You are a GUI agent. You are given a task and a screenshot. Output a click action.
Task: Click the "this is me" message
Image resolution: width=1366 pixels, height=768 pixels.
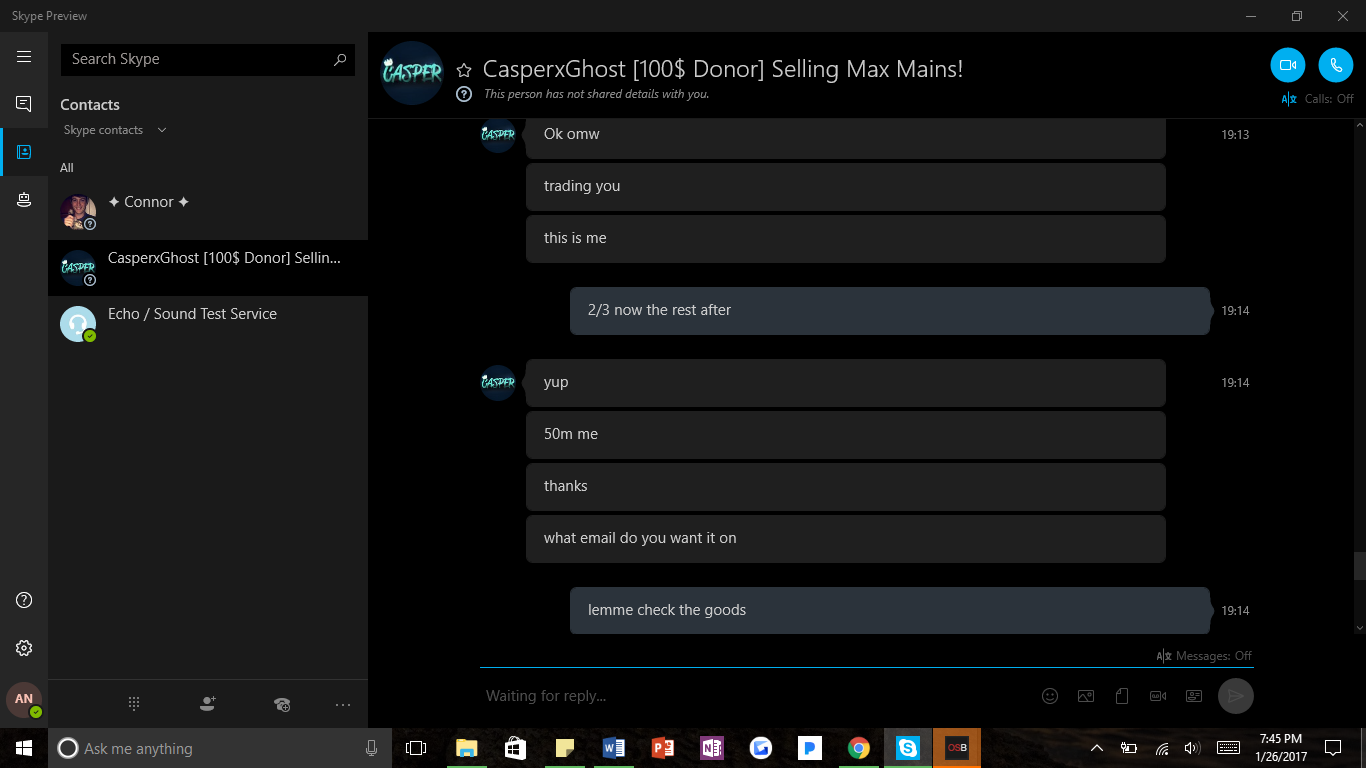[846, 238]
